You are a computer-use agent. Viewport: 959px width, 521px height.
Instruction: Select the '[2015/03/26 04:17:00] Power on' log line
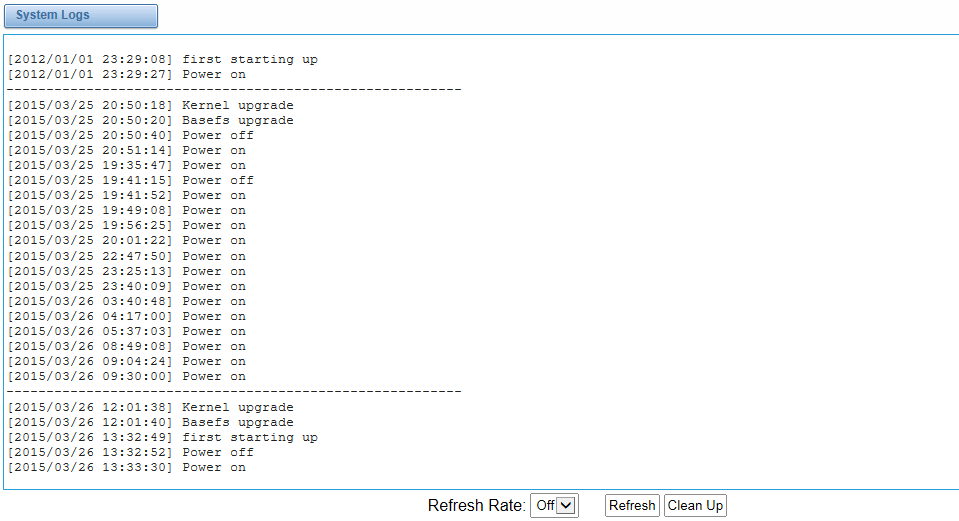(127, 316)
